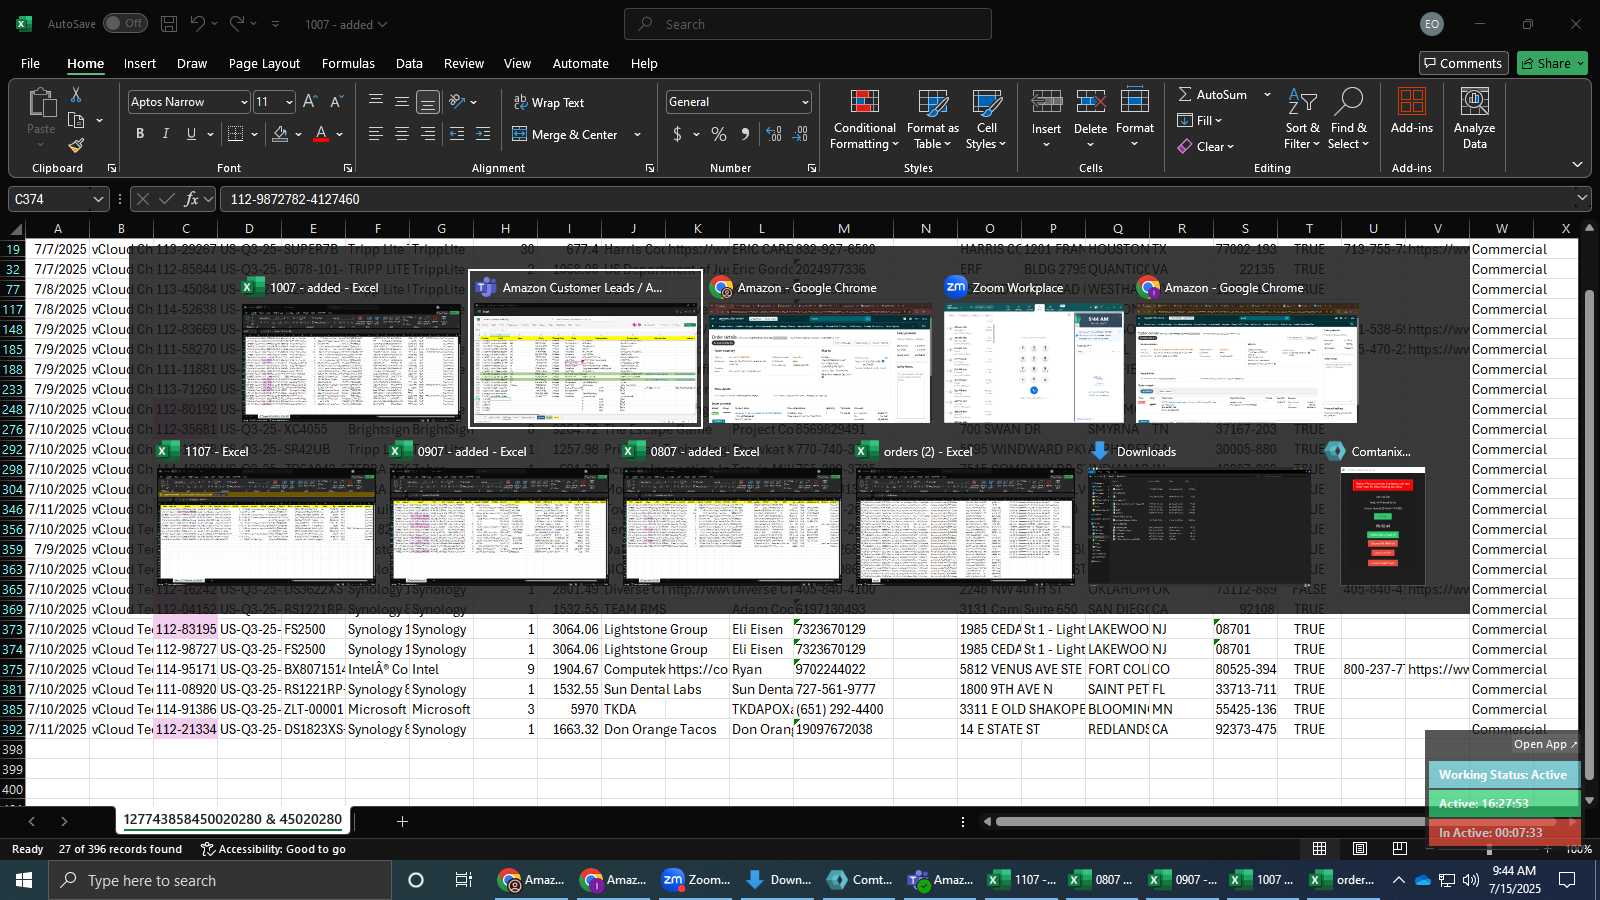Image resolution: width=1600 pixels, height=900 pixels.
Task: Click Comma Style icon
Action: (x=745, y=134)
